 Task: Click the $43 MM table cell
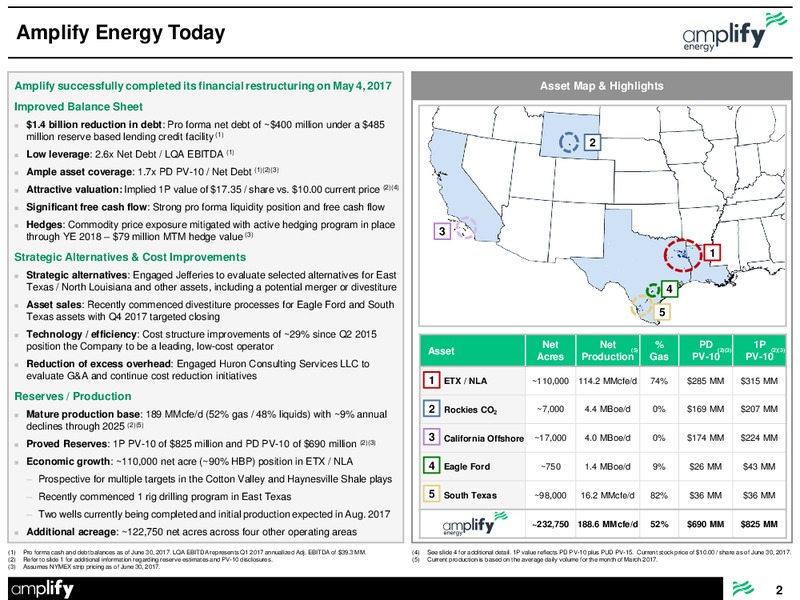coord(759,466)
